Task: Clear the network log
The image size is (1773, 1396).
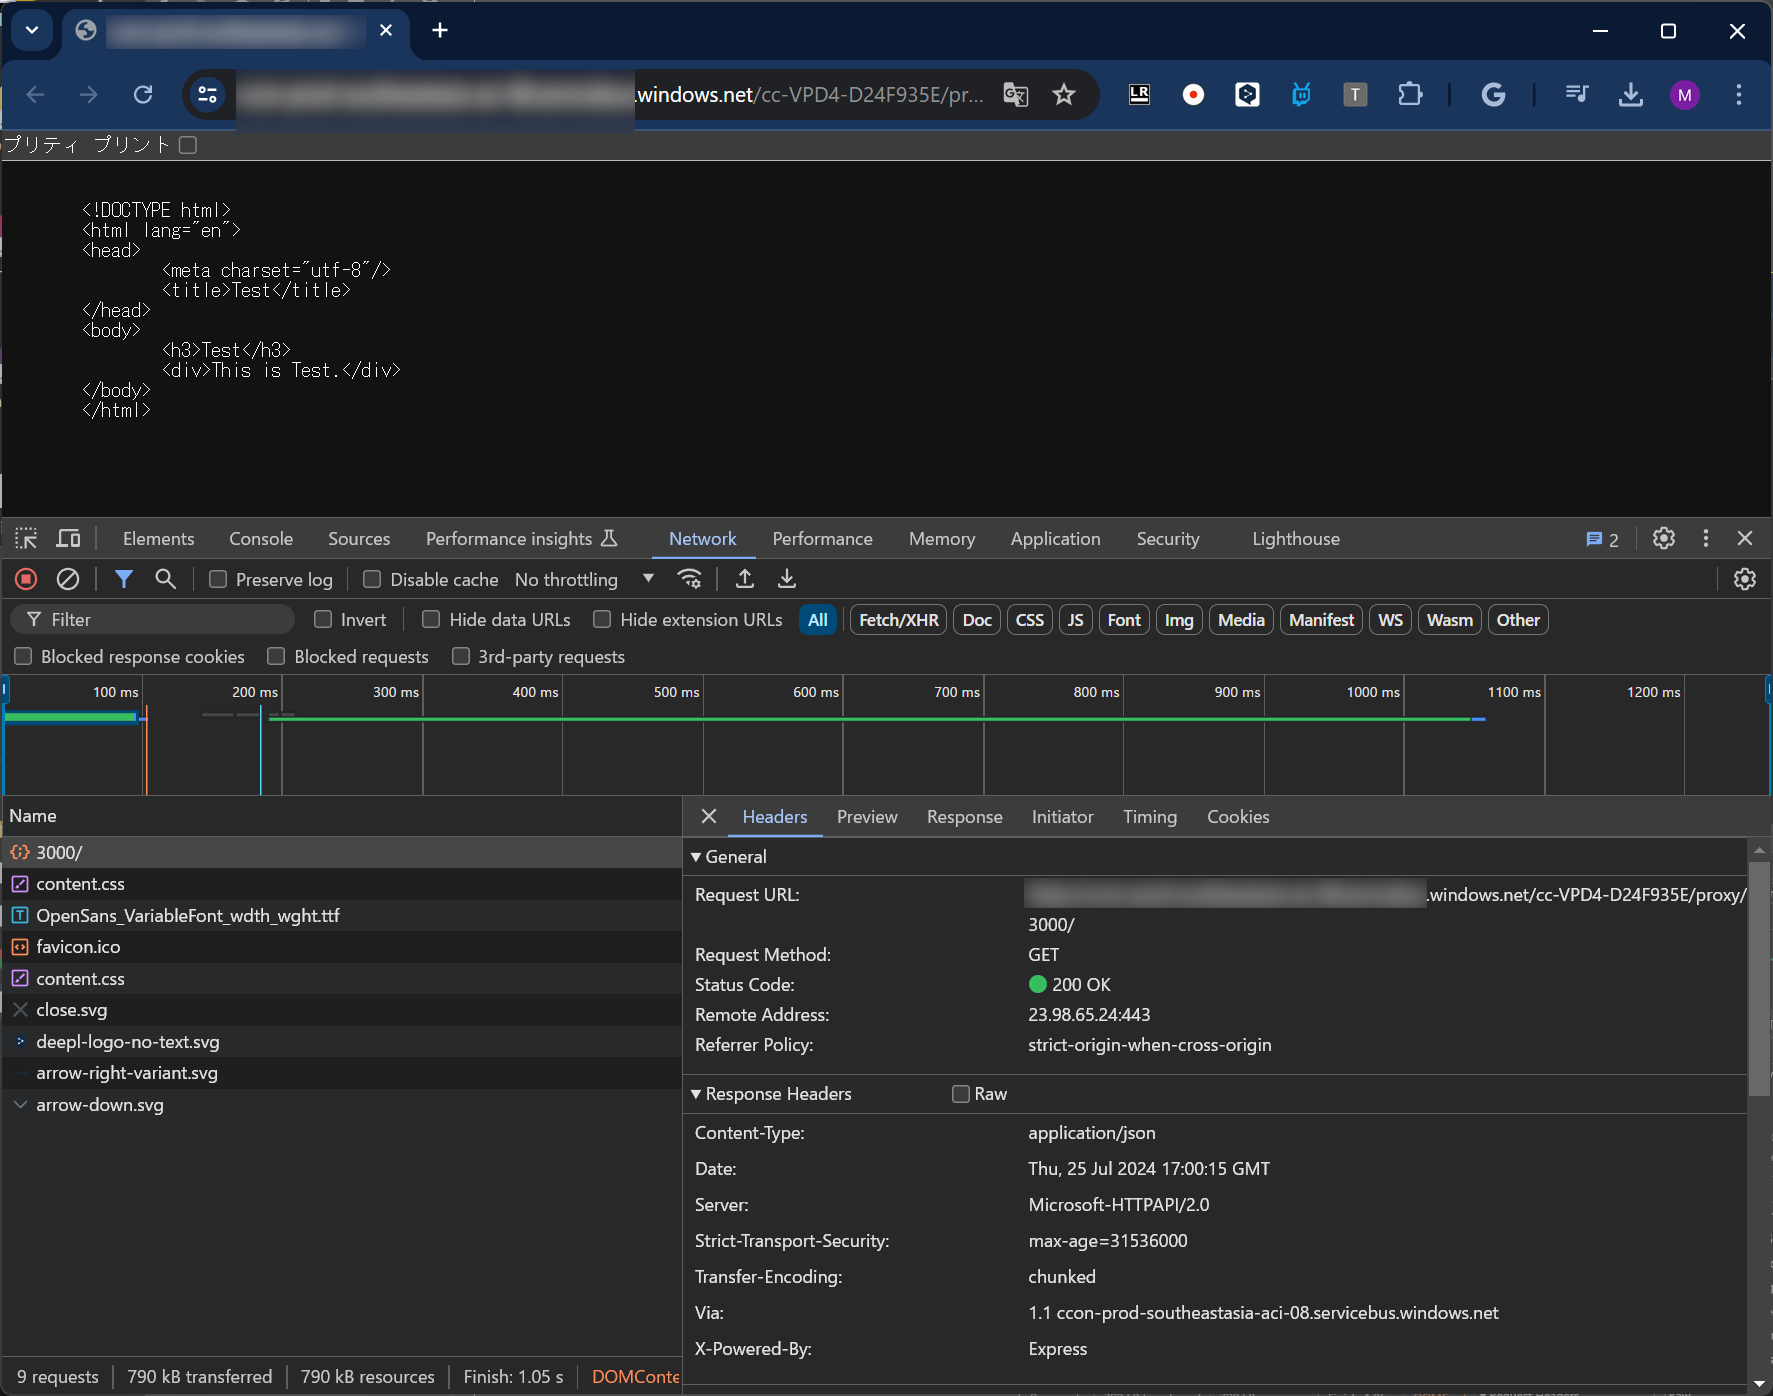Action: click(x=68, y=579)
